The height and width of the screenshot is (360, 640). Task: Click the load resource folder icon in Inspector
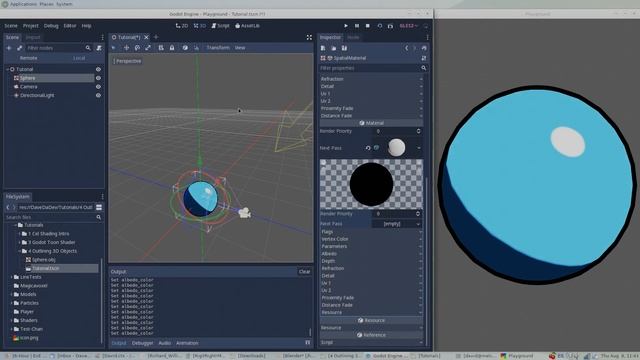(333, 48)
